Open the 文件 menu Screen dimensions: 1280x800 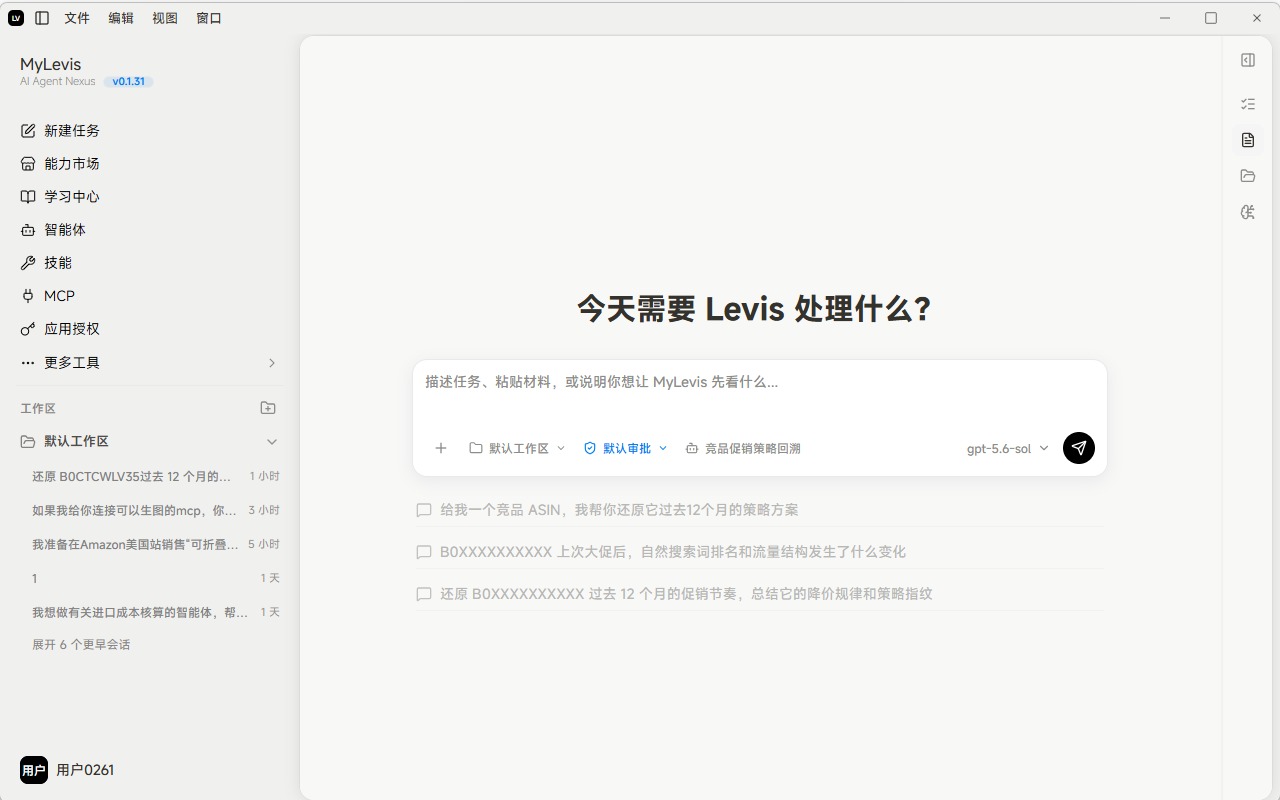click(x=77, y=18)
